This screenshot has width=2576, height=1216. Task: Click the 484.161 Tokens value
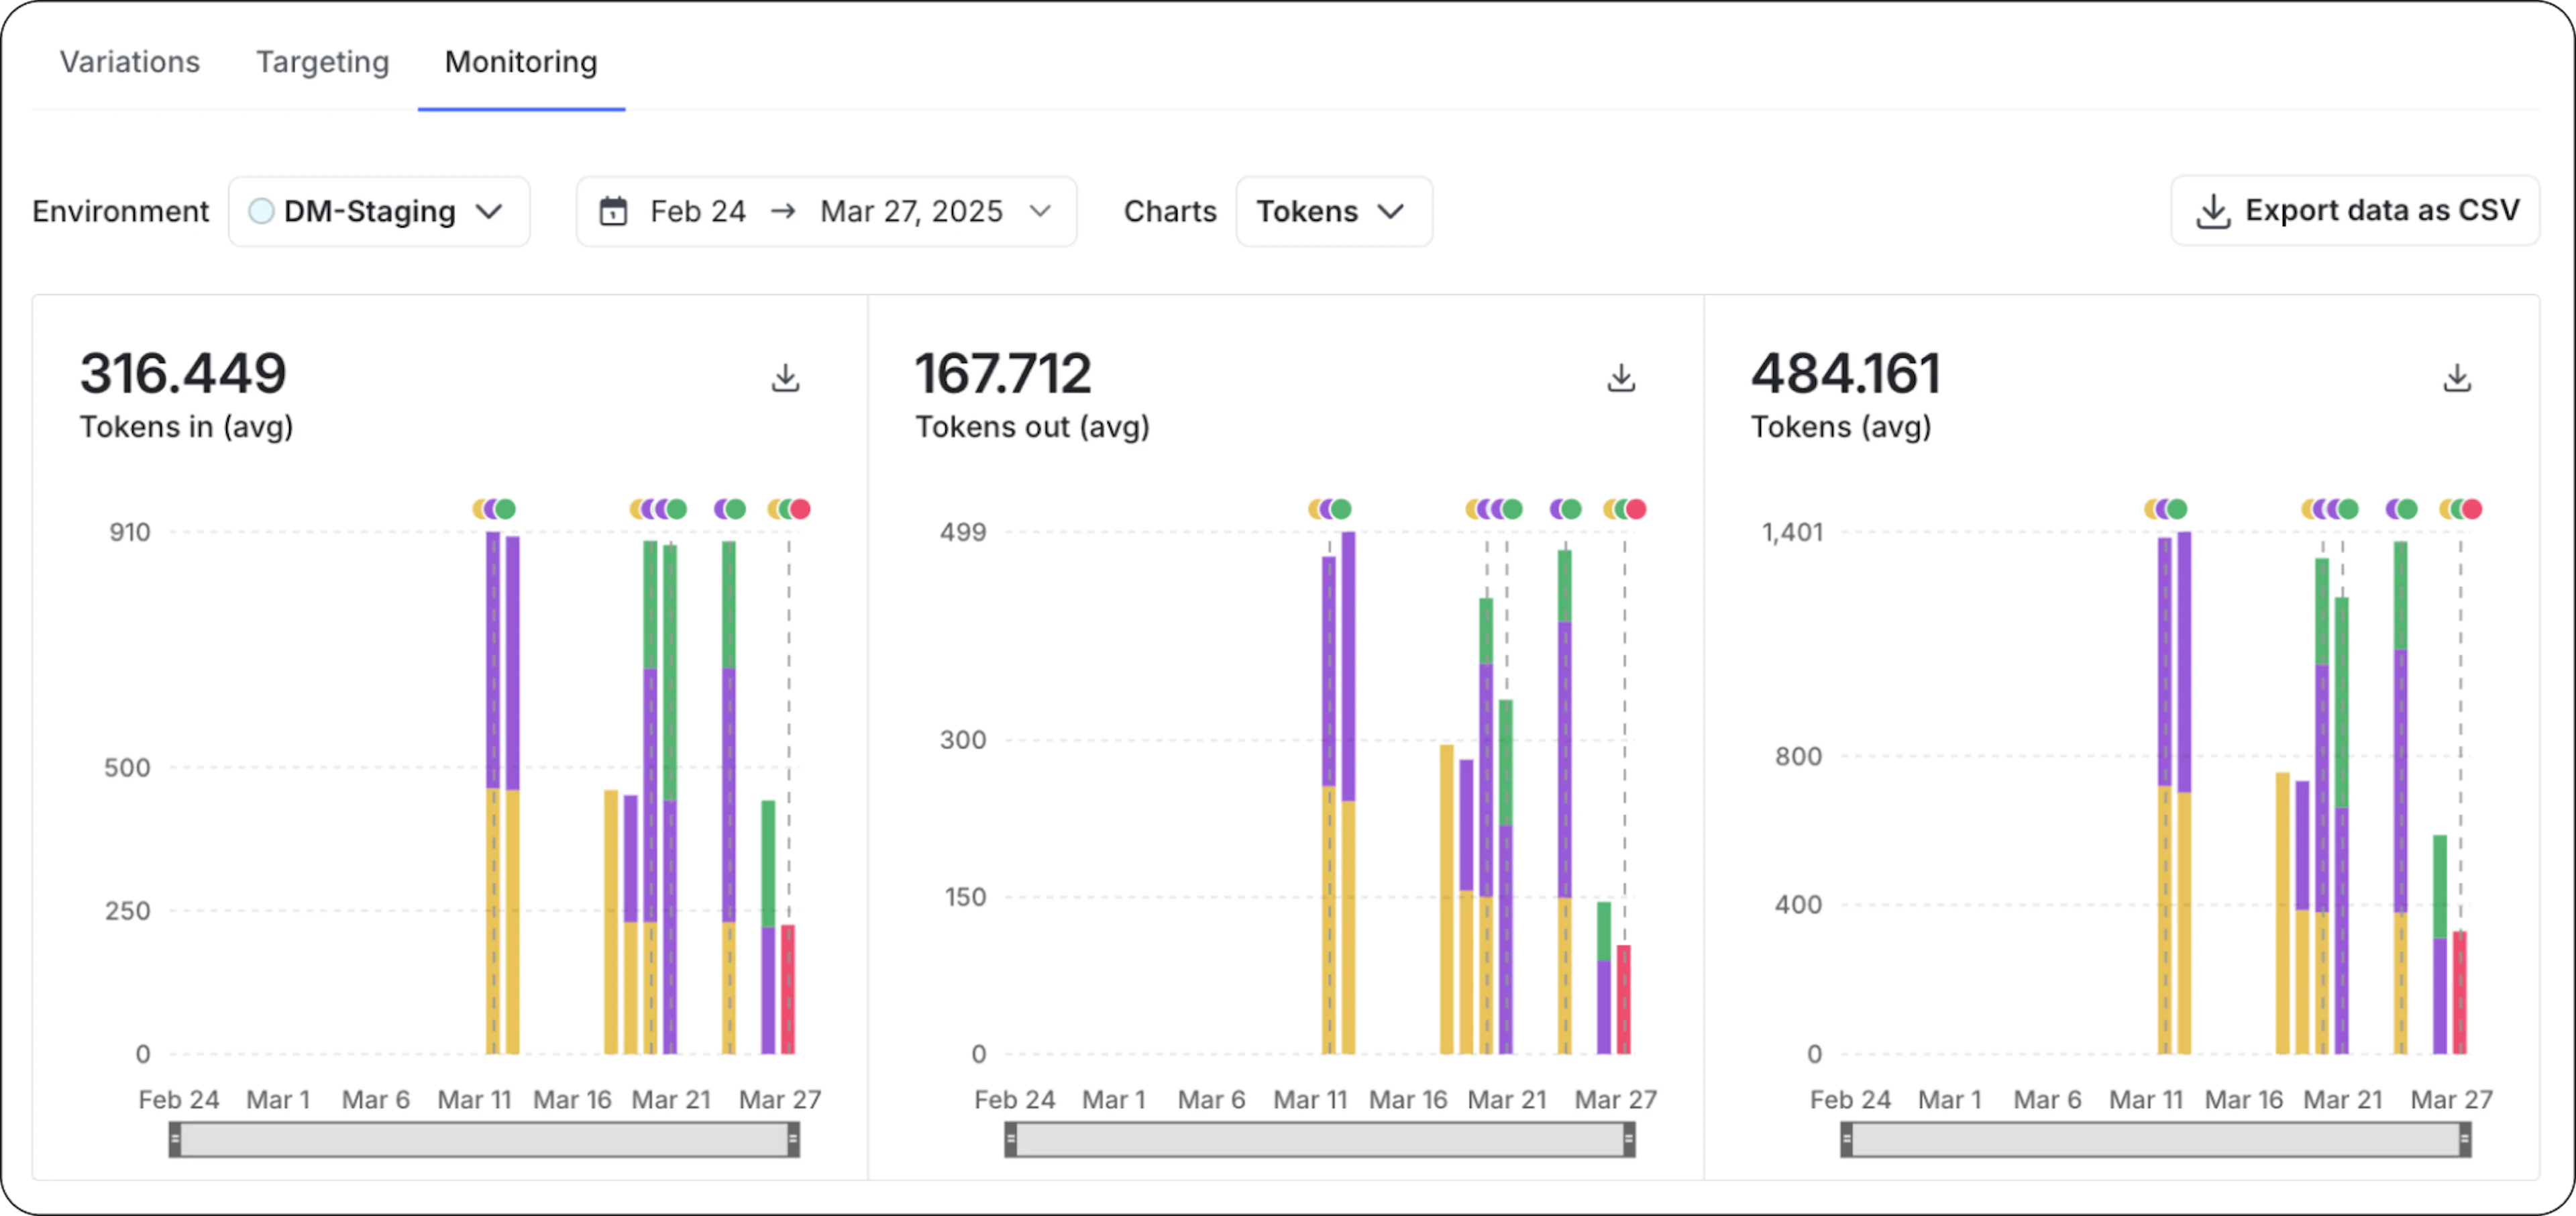(x=1846, y=373)
